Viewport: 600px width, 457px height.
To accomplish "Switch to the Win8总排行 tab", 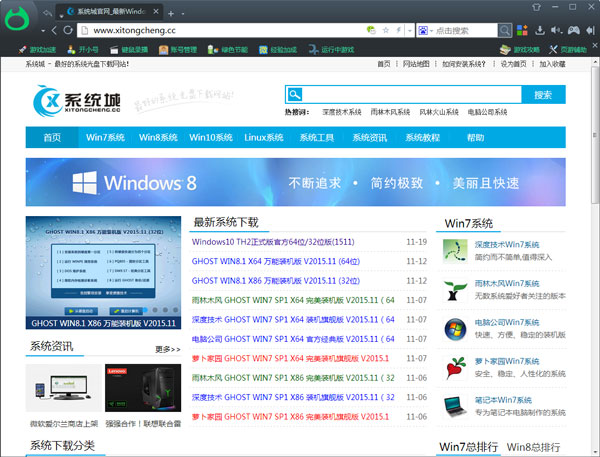I will click(x=533, y=447).
